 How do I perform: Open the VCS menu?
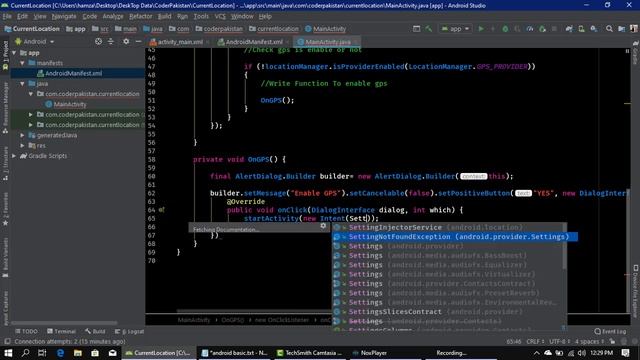pyautogui.click(x=220, y=16)
